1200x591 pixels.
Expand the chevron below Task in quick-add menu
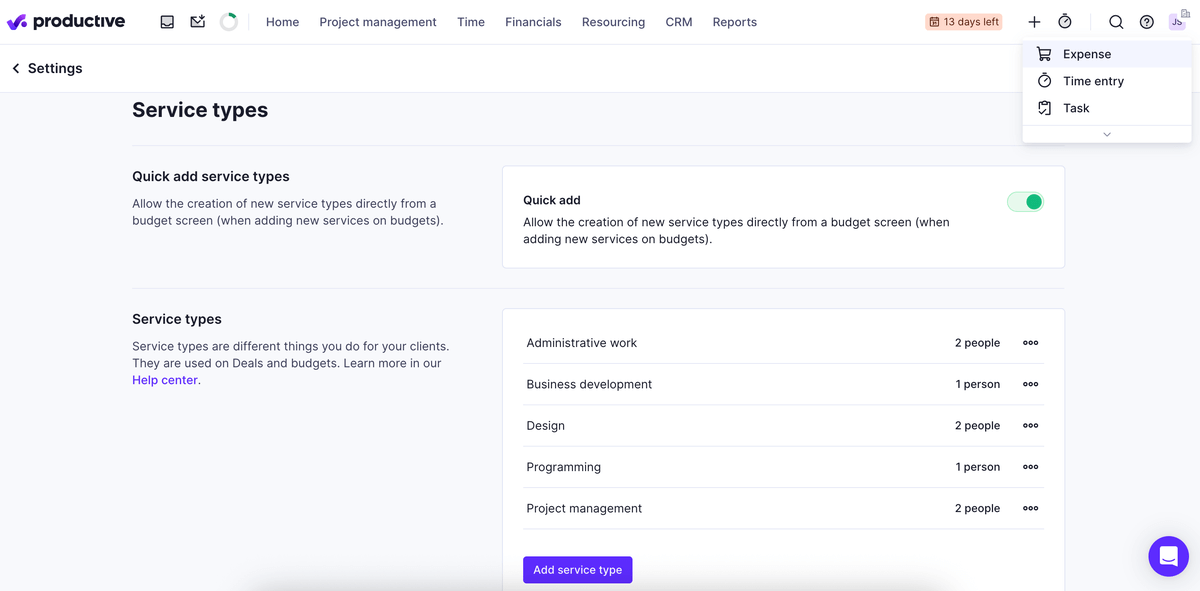1106,133
